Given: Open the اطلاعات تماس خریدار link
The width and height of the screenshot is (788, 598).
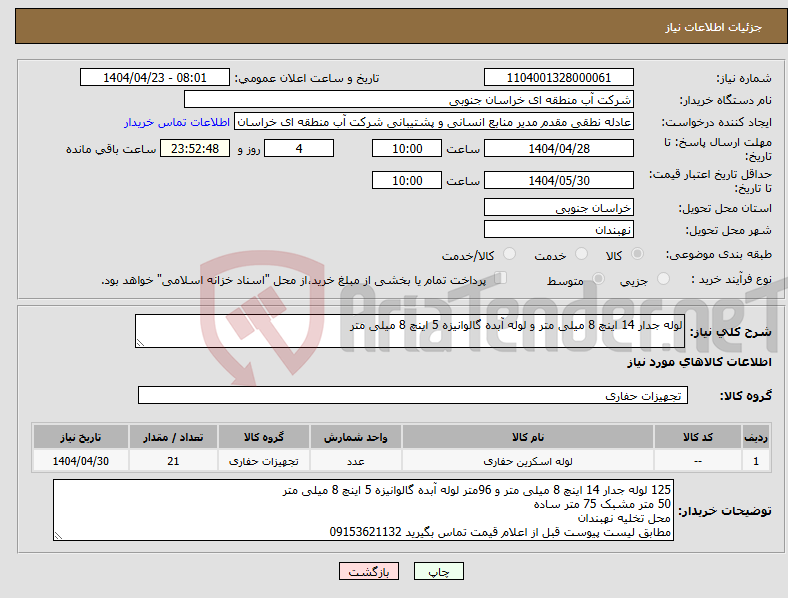Looking at the screenshot, I should 177,123.
